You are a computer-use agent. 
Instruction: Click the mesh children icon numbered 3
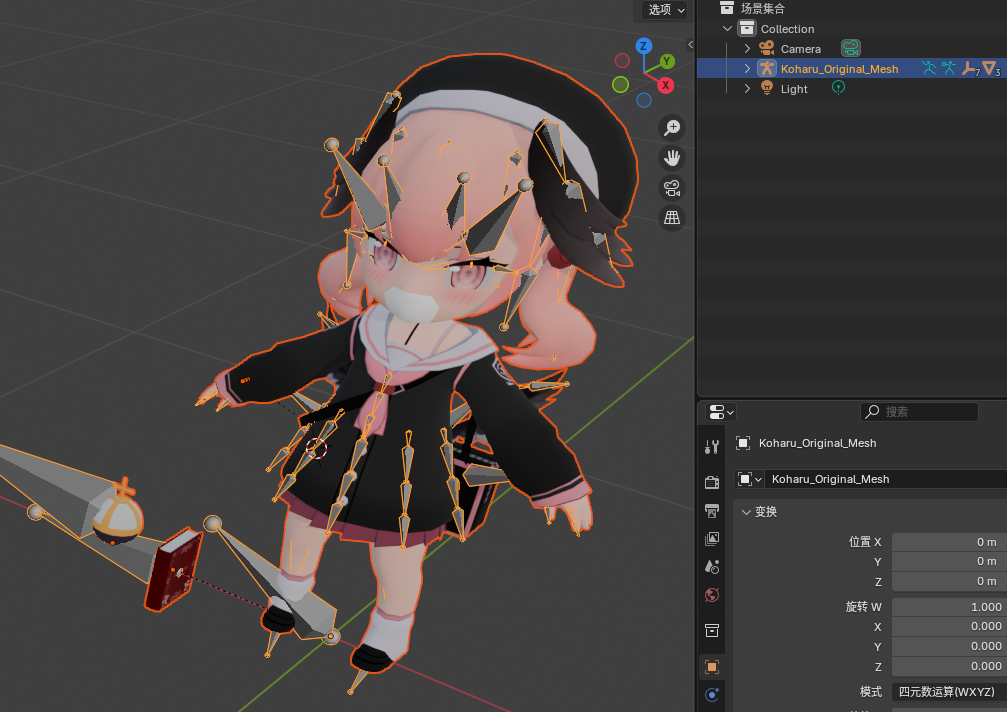click(x=990, y=68)
